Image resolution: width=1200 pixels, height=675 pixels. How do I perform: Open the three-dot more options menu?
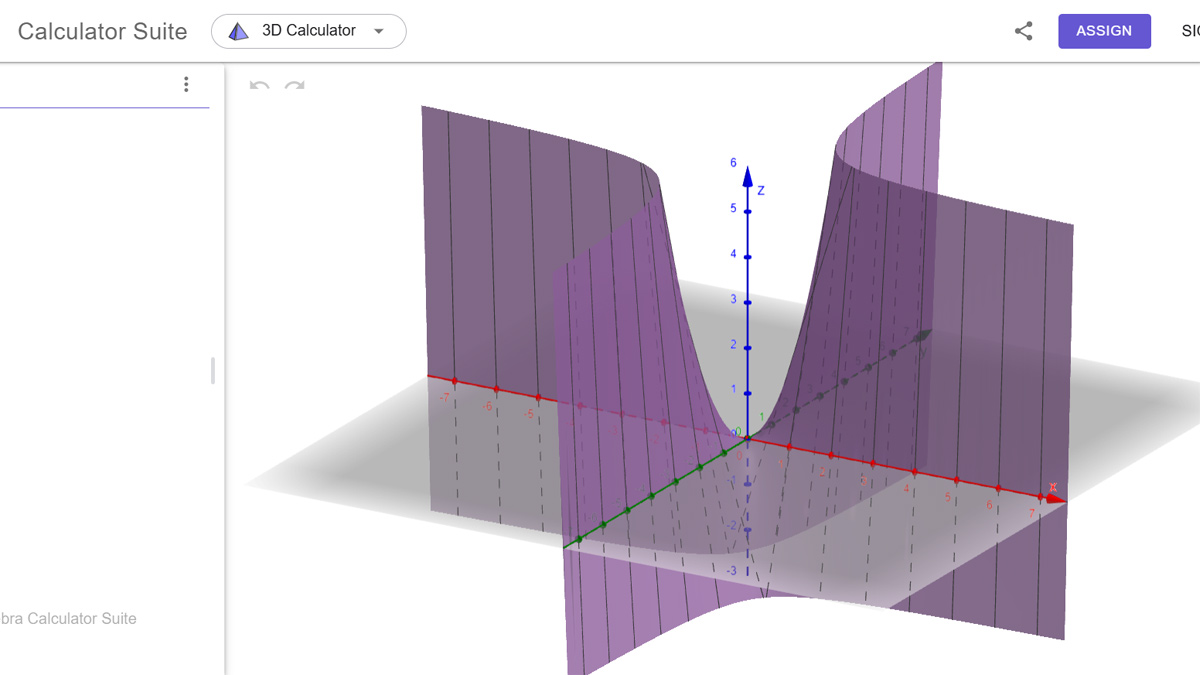(x=186, y=85)
